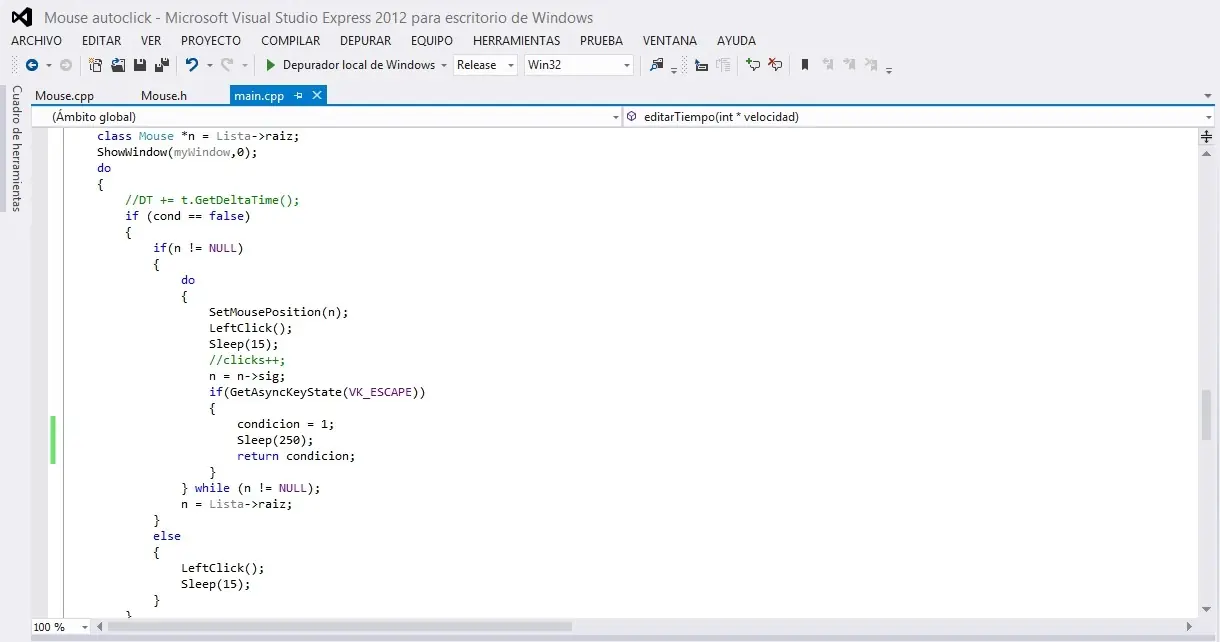Switch to the Mouse.h tab
This screenshot has height=642, width=1220.
point(163,96)
